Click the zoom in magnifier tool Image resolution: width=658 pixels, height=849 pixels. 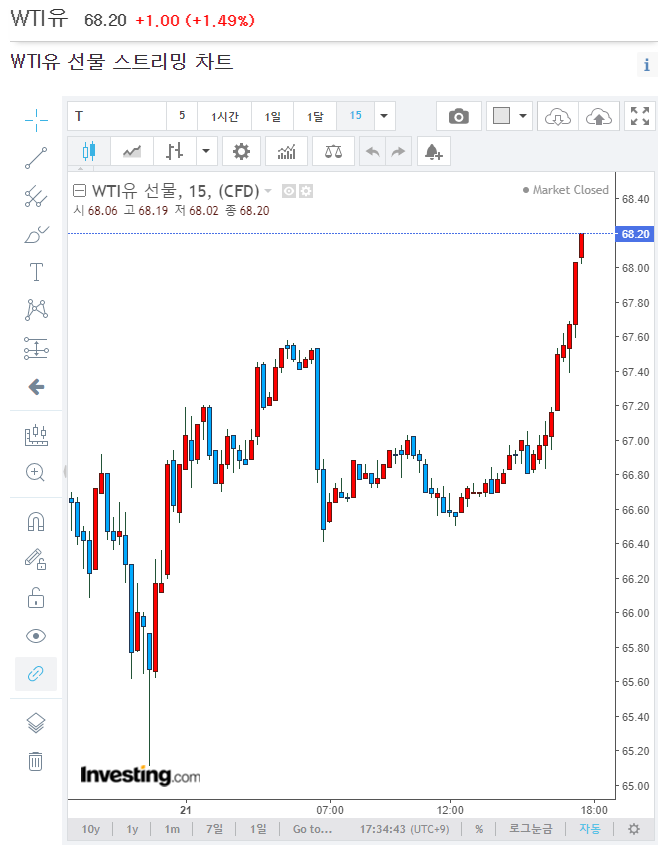coord(36,473)
